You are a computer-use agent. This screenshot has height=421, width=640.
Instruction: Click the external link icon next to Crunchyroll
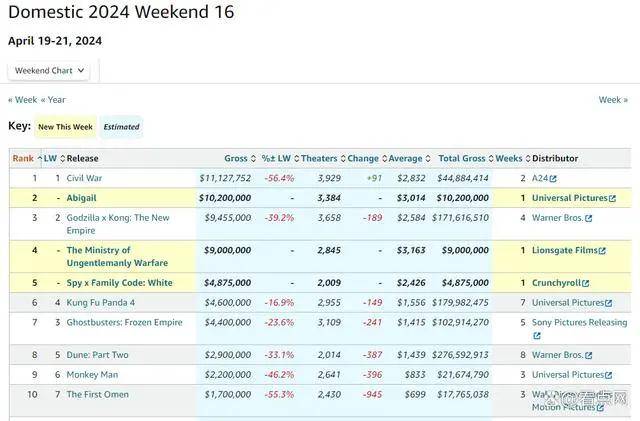(585, 283)
